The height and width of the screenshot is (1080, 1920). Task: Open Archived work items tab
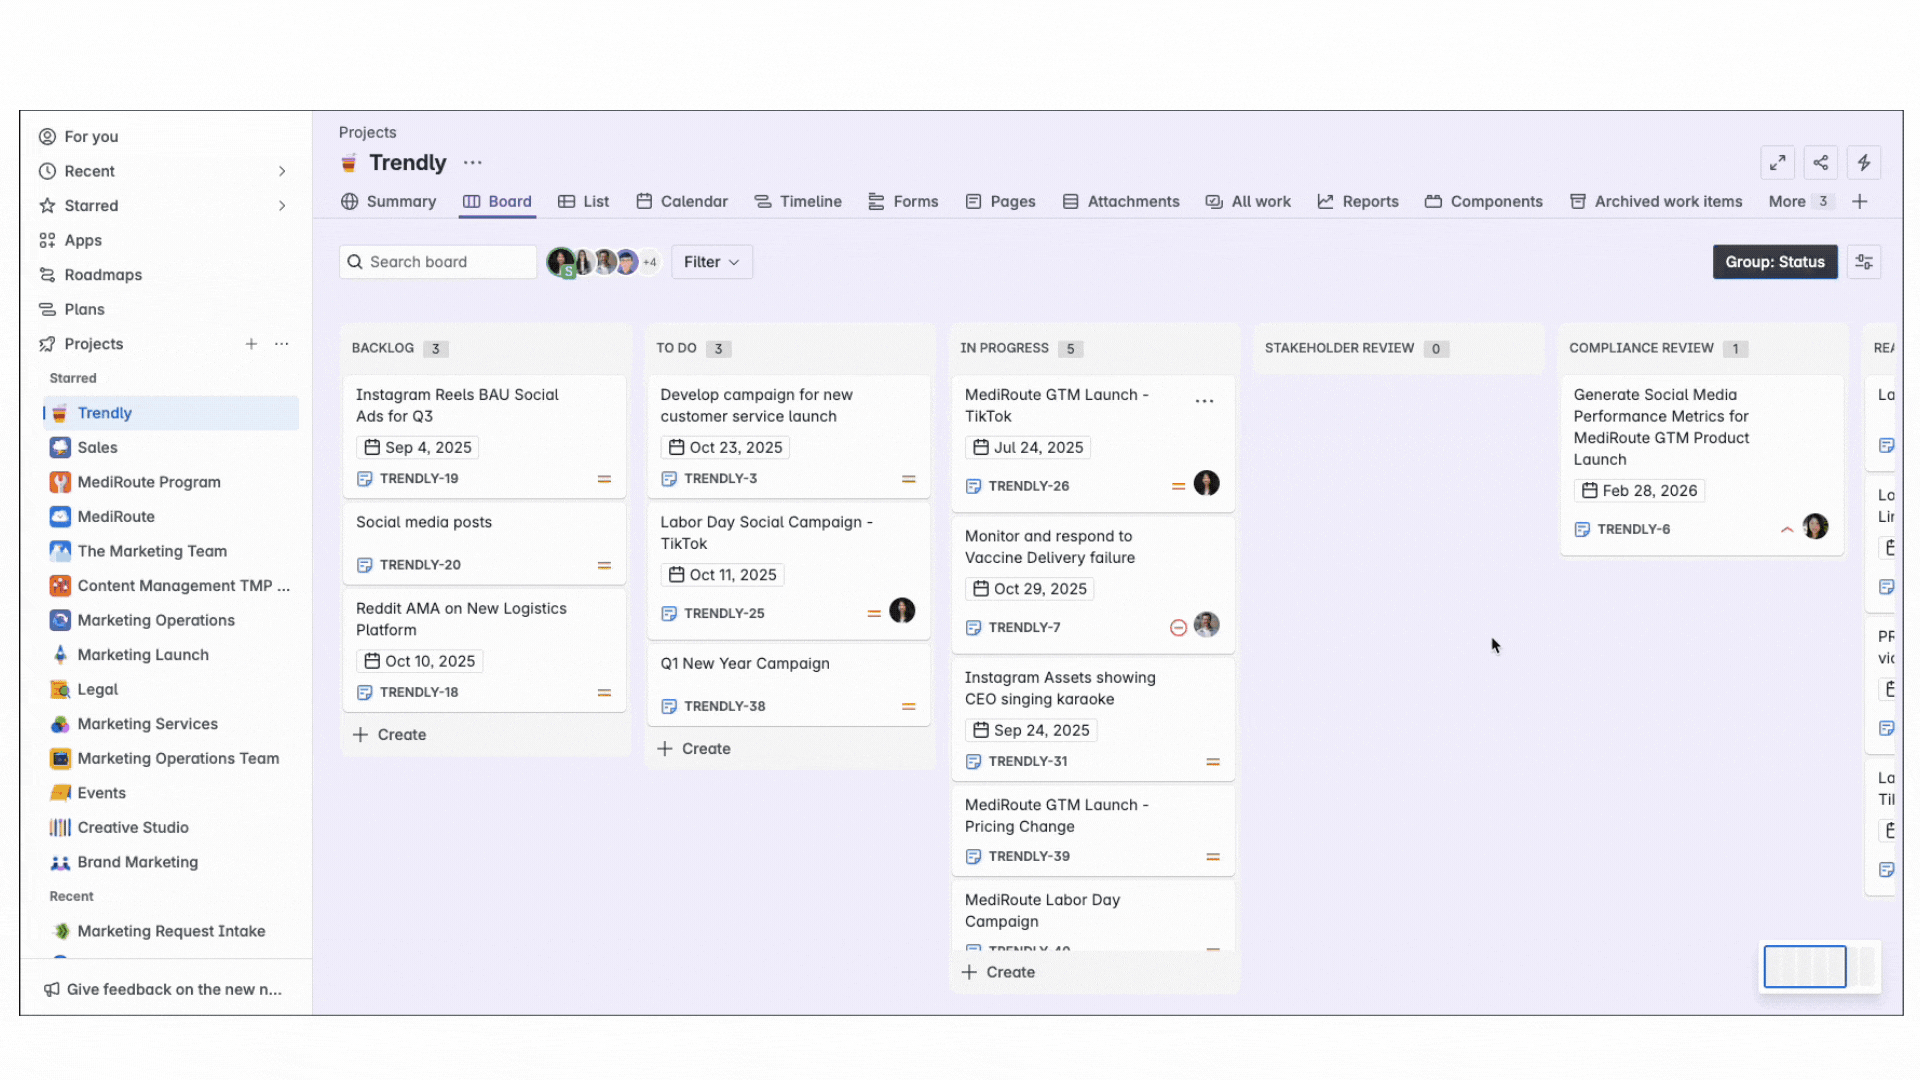1656,202
